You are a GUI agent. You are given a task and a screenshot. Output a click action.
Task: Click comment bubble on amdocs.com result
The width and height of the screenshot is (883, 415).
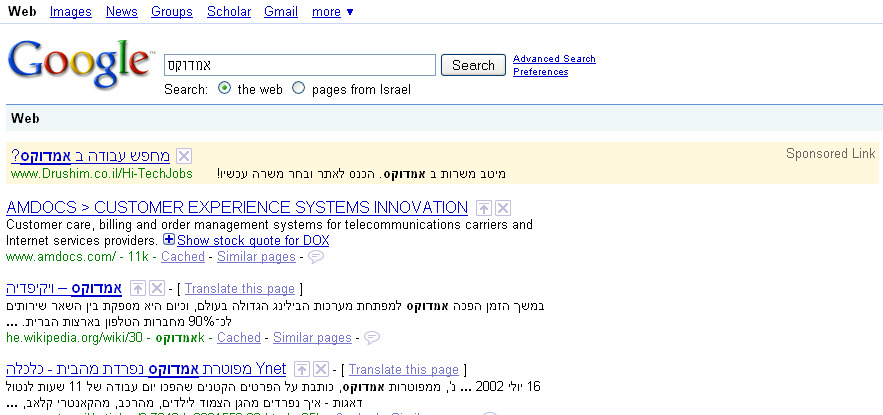316,257
